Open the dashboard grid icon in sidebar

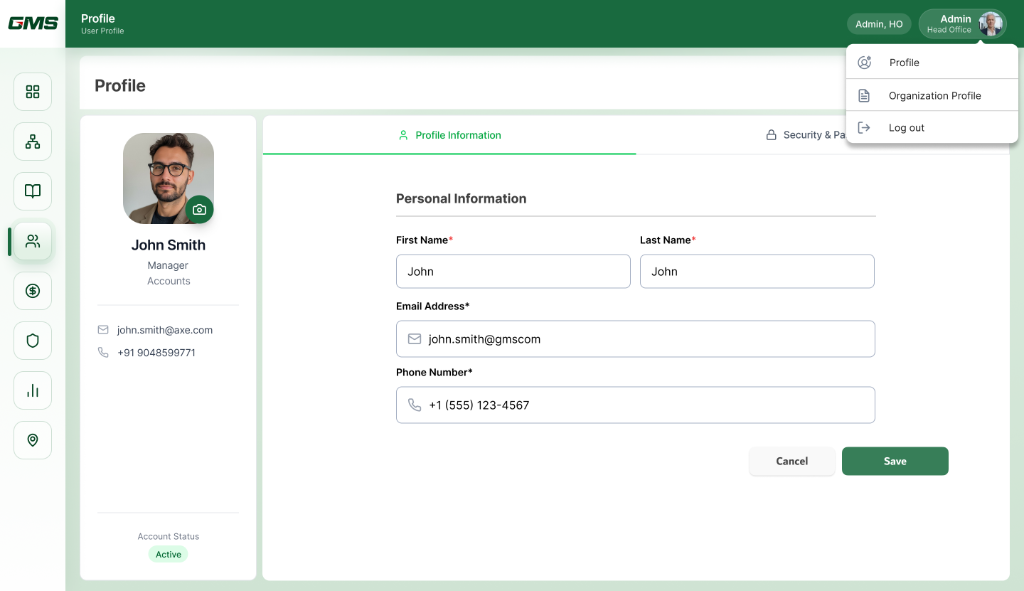(33, 91)
